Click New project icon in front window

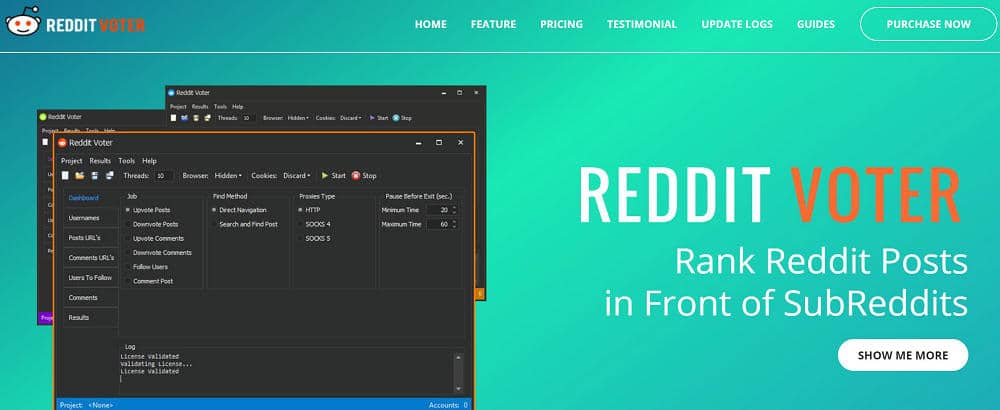pyautogui.click(x=65, y=175)
